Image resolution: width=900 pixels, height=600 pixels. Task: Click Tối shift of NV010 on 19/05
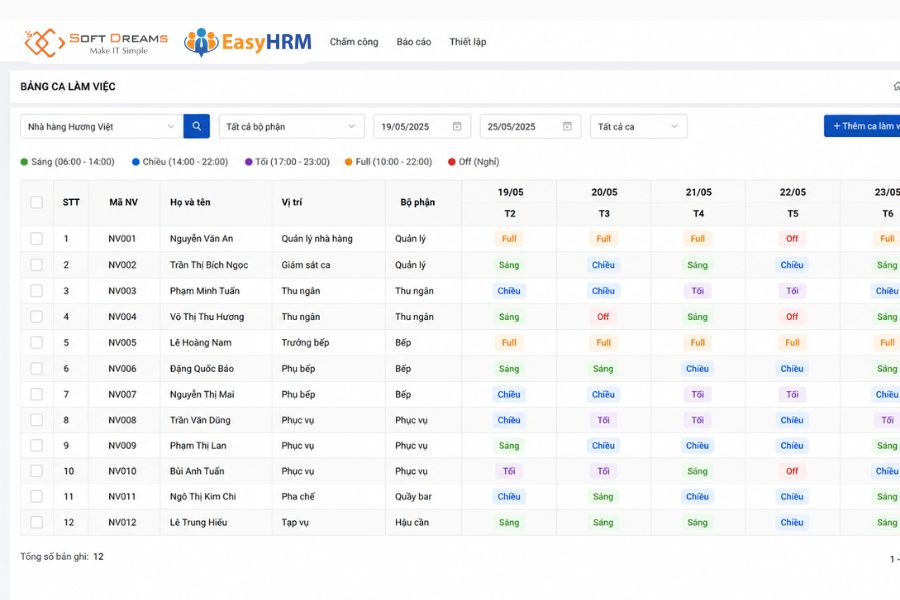(x=509, y=471)
